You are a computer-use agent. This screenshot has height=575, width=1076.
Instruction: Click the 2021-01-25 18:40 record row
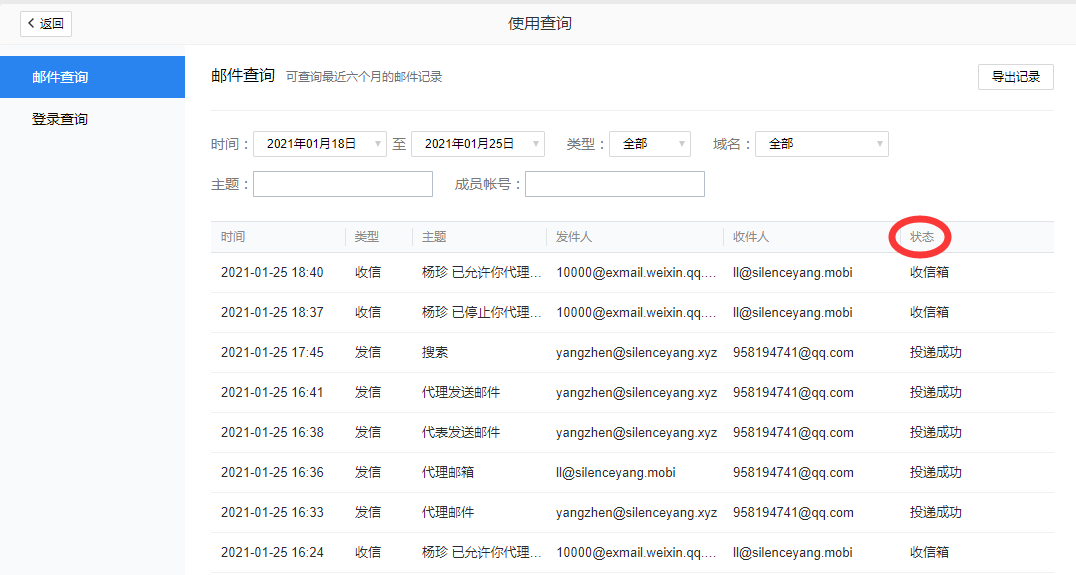tap(272, 272)
